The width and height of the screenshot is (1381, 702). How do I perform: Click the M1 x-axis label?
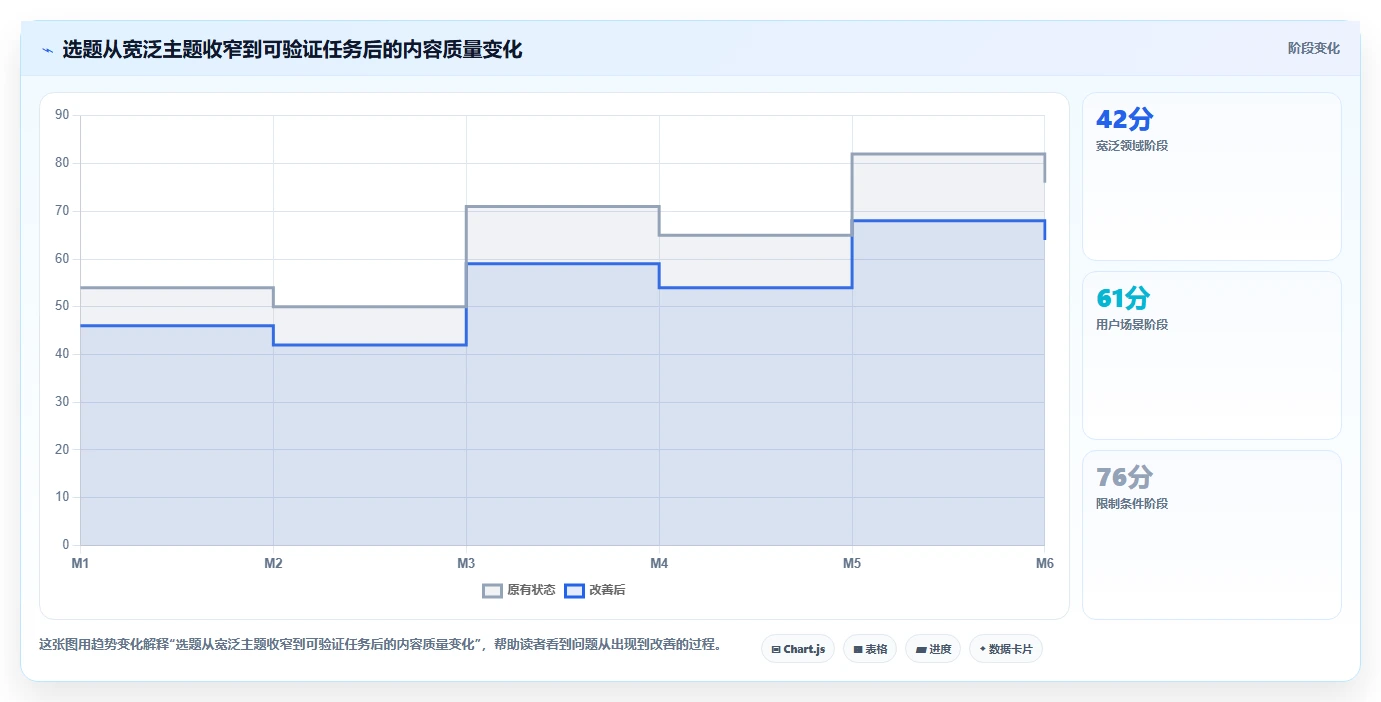coord(80,563)
